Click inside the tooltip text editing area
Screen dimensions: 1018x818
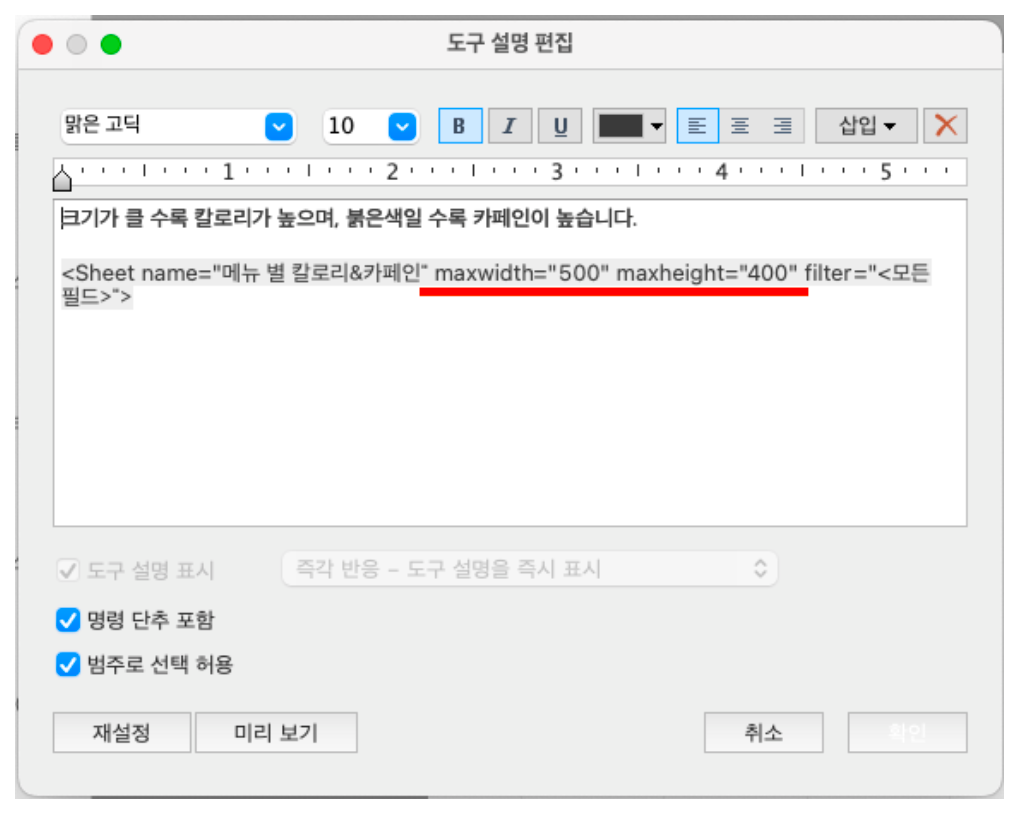(509, 420)
